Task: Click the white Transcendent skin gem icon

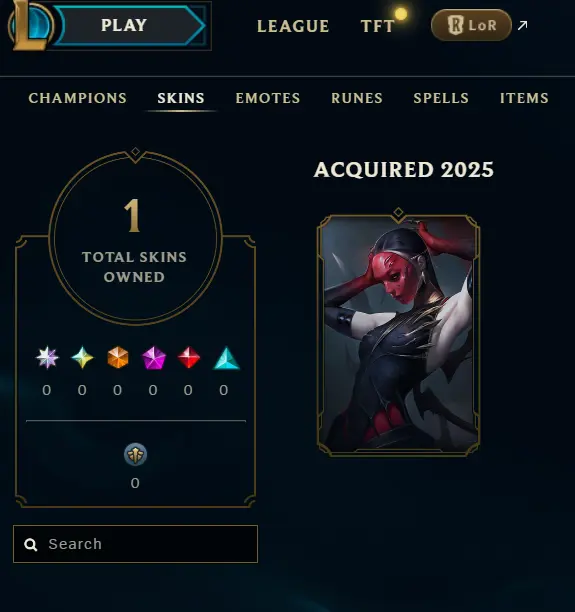Action: [x=47, y=358]
